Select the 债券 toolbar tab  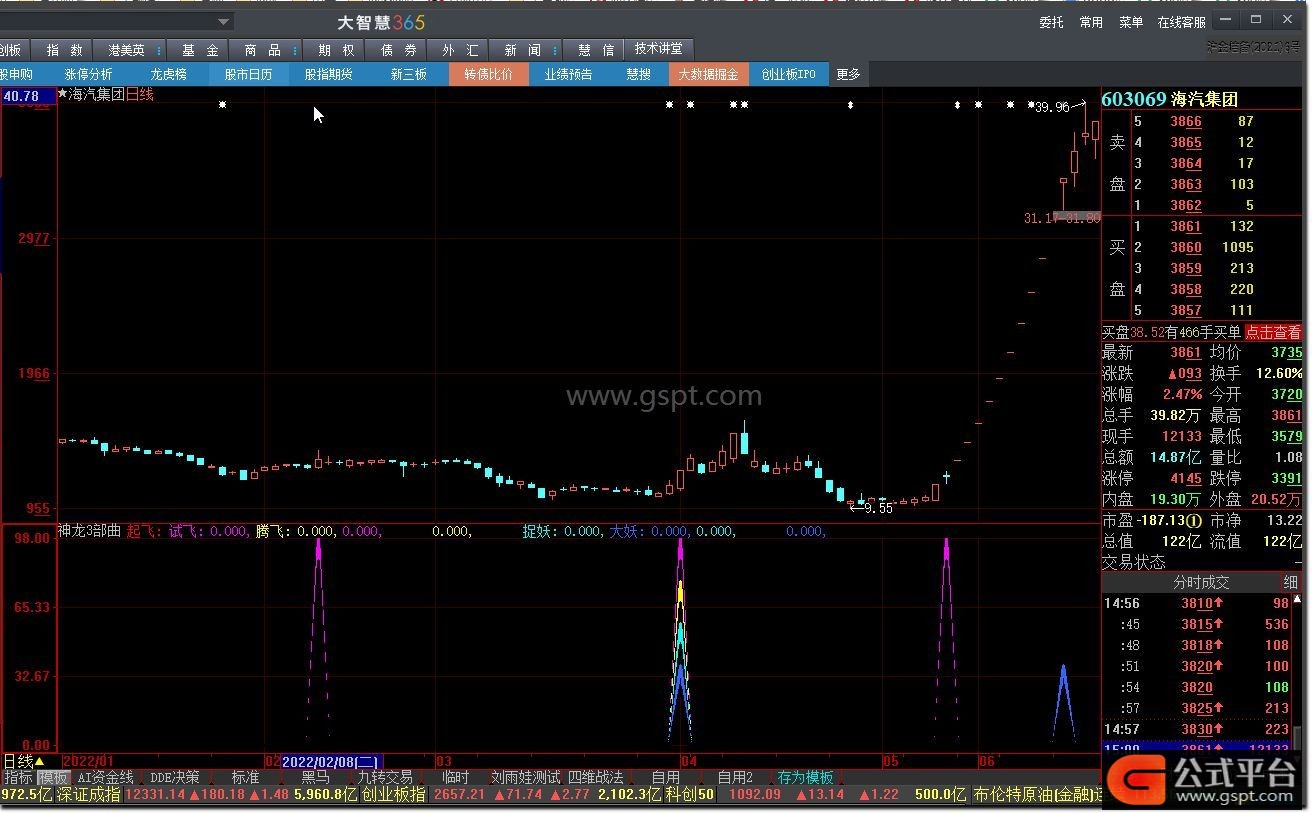[x=398, y=50]
